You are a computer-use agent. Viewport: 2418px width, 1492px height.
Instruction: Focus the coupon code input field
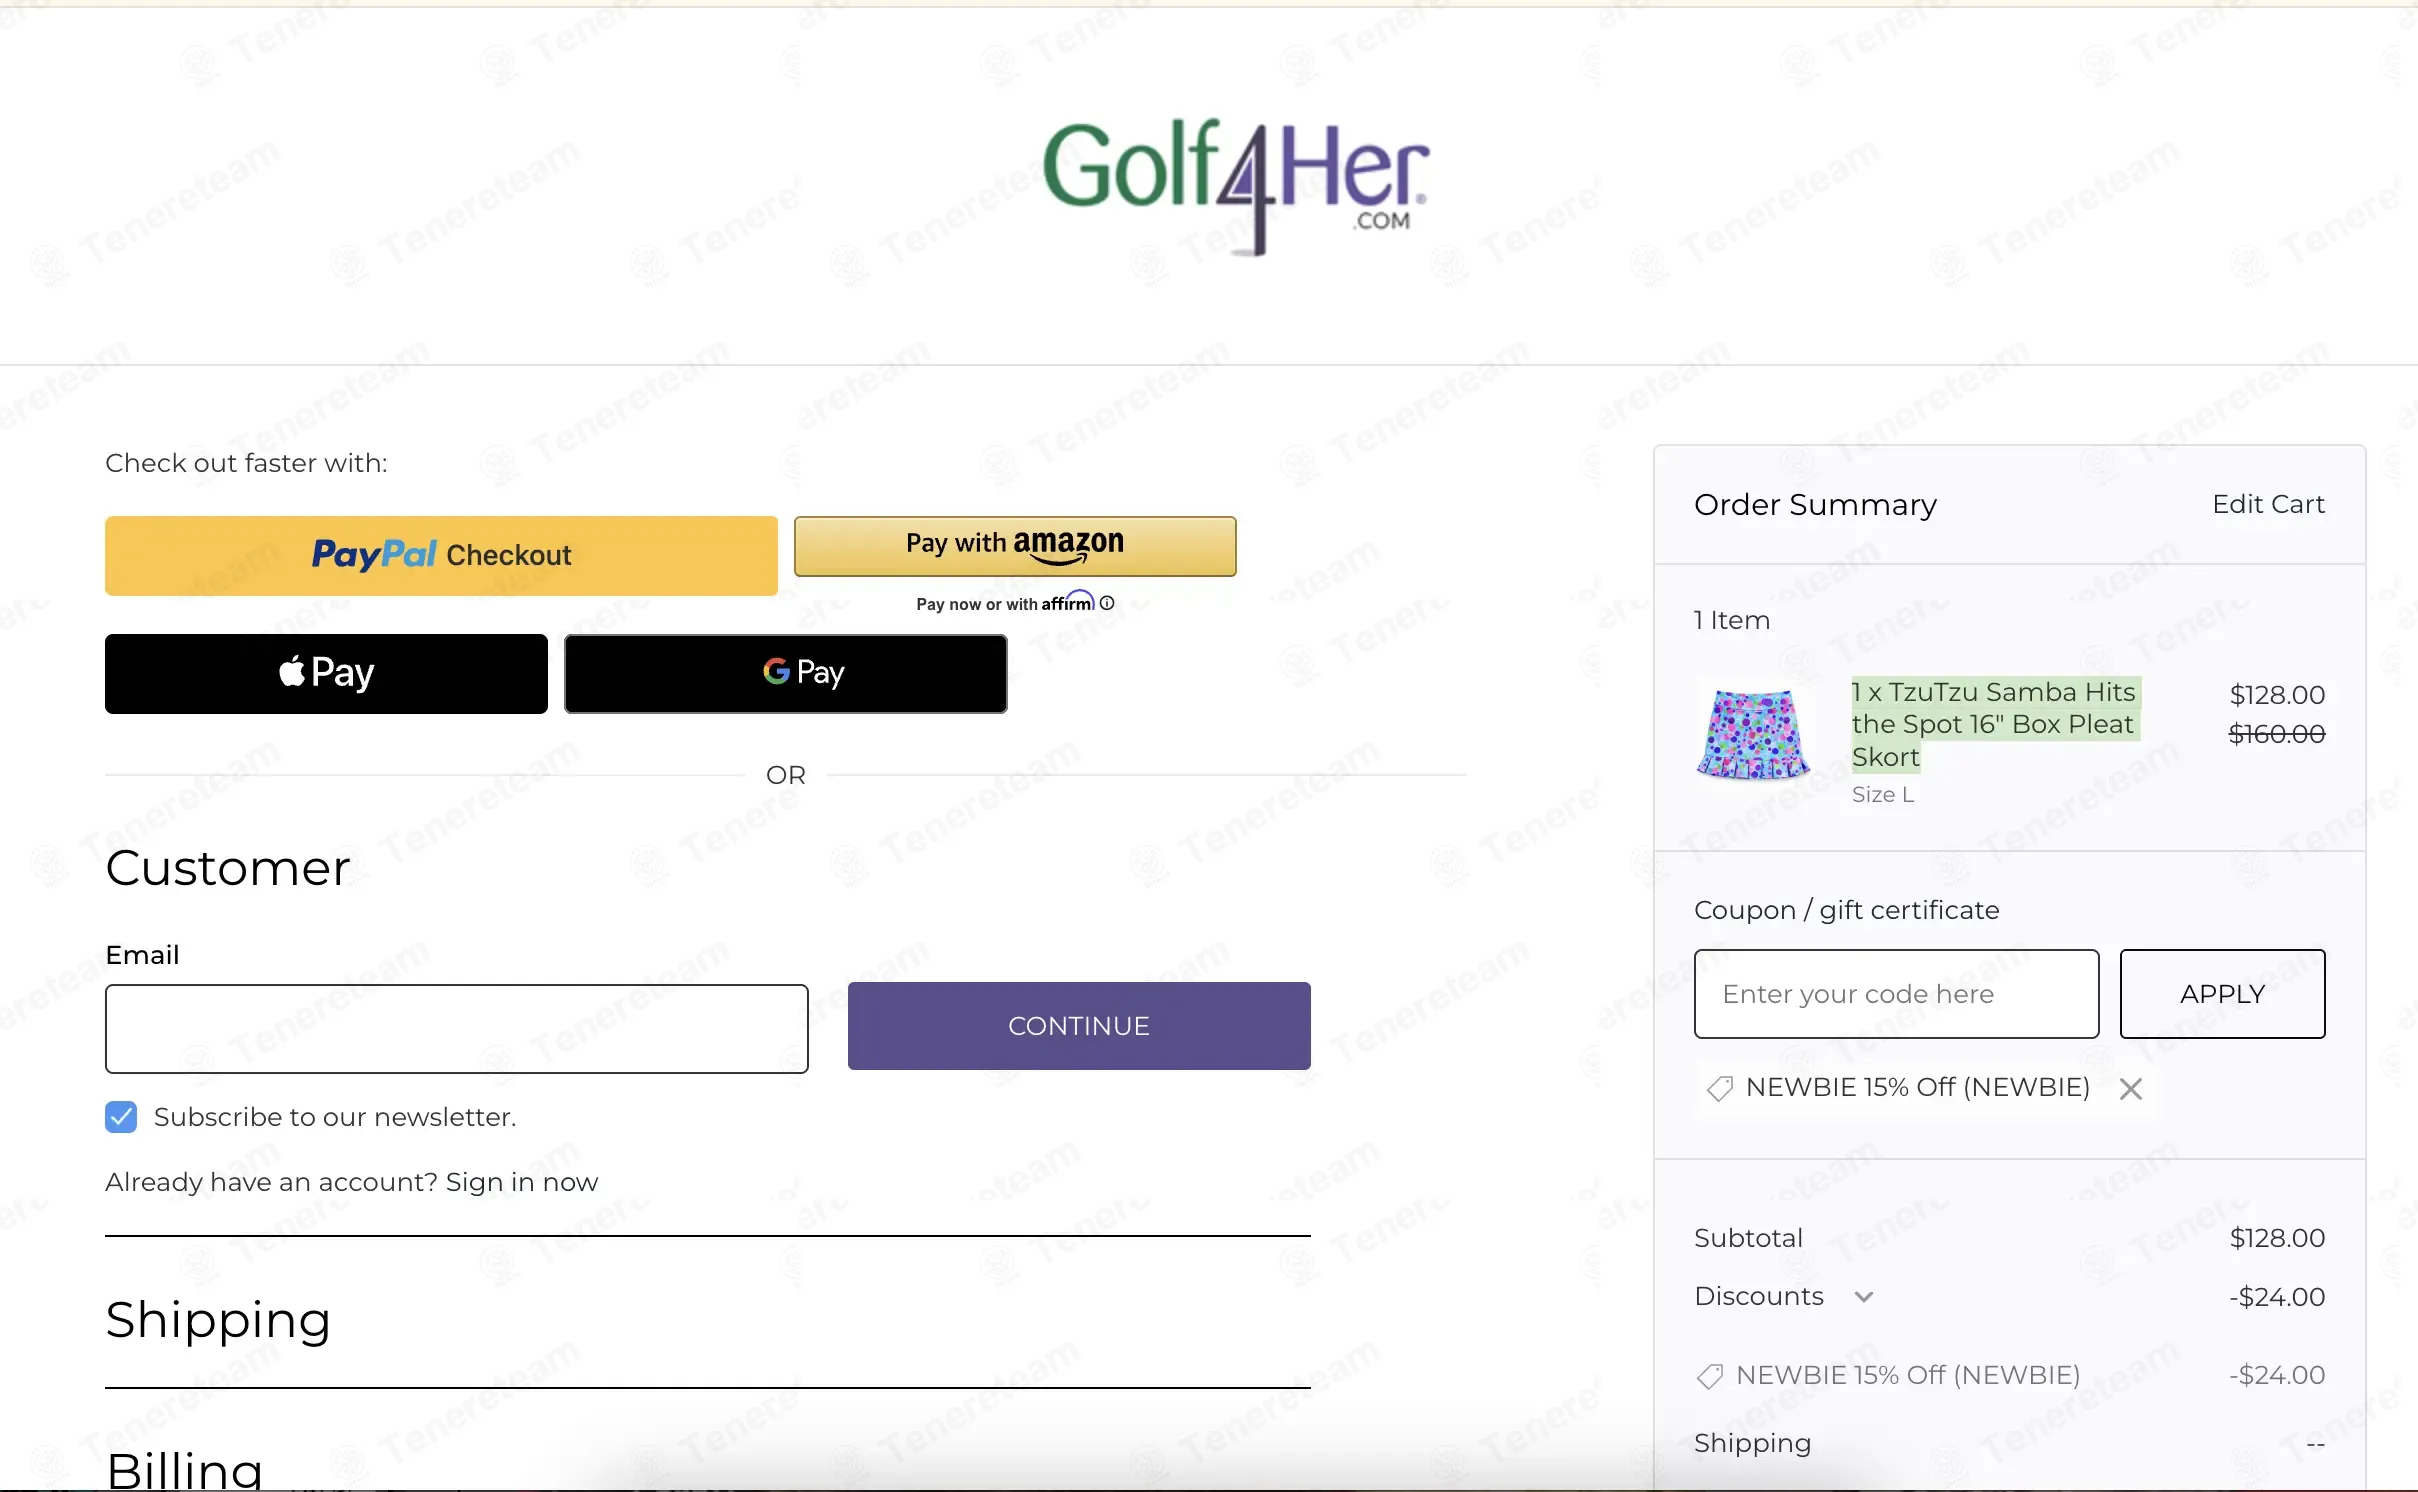pyautogui.click(x=1896, y=994)
